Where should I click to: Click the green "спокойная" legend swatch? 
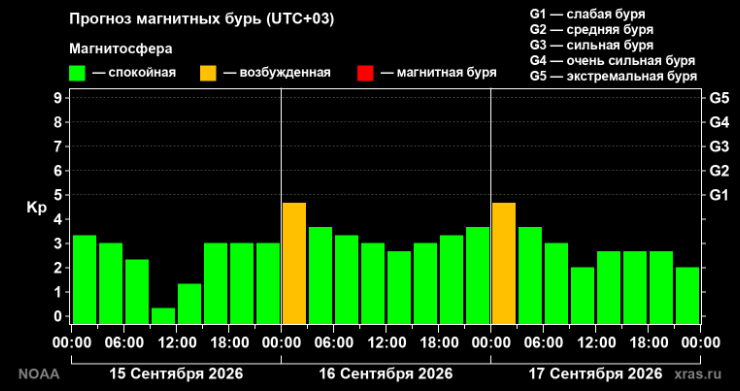[x=77, y=73]
